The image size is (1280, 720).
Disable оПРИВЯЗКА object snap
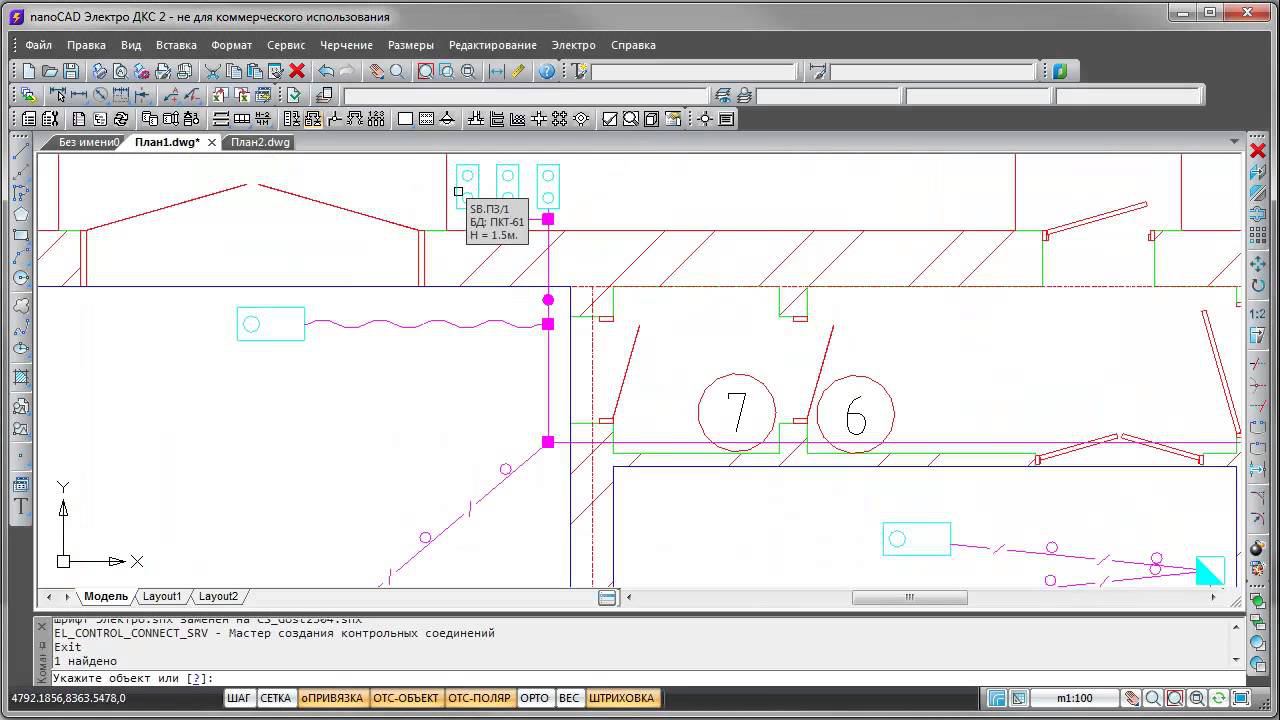[x=333, y=698]
